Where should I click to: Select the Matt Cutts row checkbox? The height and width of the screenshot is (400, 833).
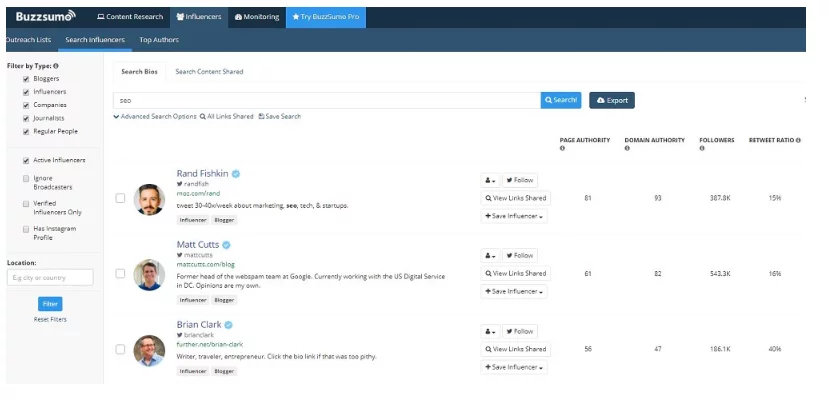121,274
